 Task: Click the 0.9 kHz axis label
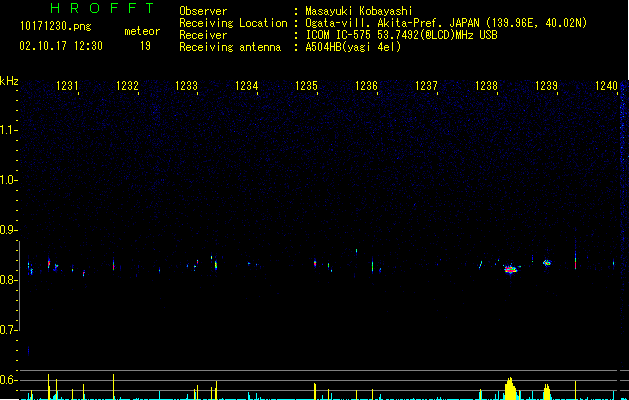coord(8,230)
